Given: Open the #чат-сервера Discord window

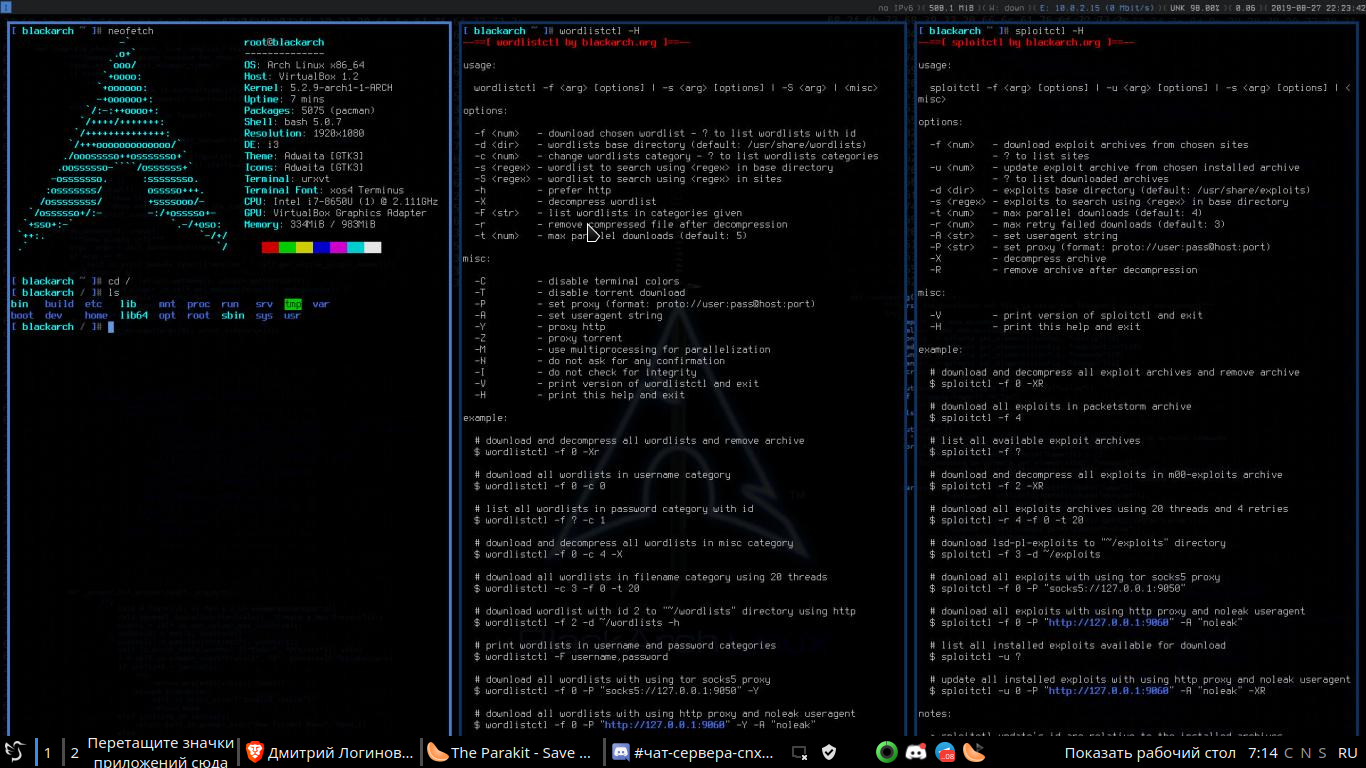Looking at the screenshot, I should 694,752.
